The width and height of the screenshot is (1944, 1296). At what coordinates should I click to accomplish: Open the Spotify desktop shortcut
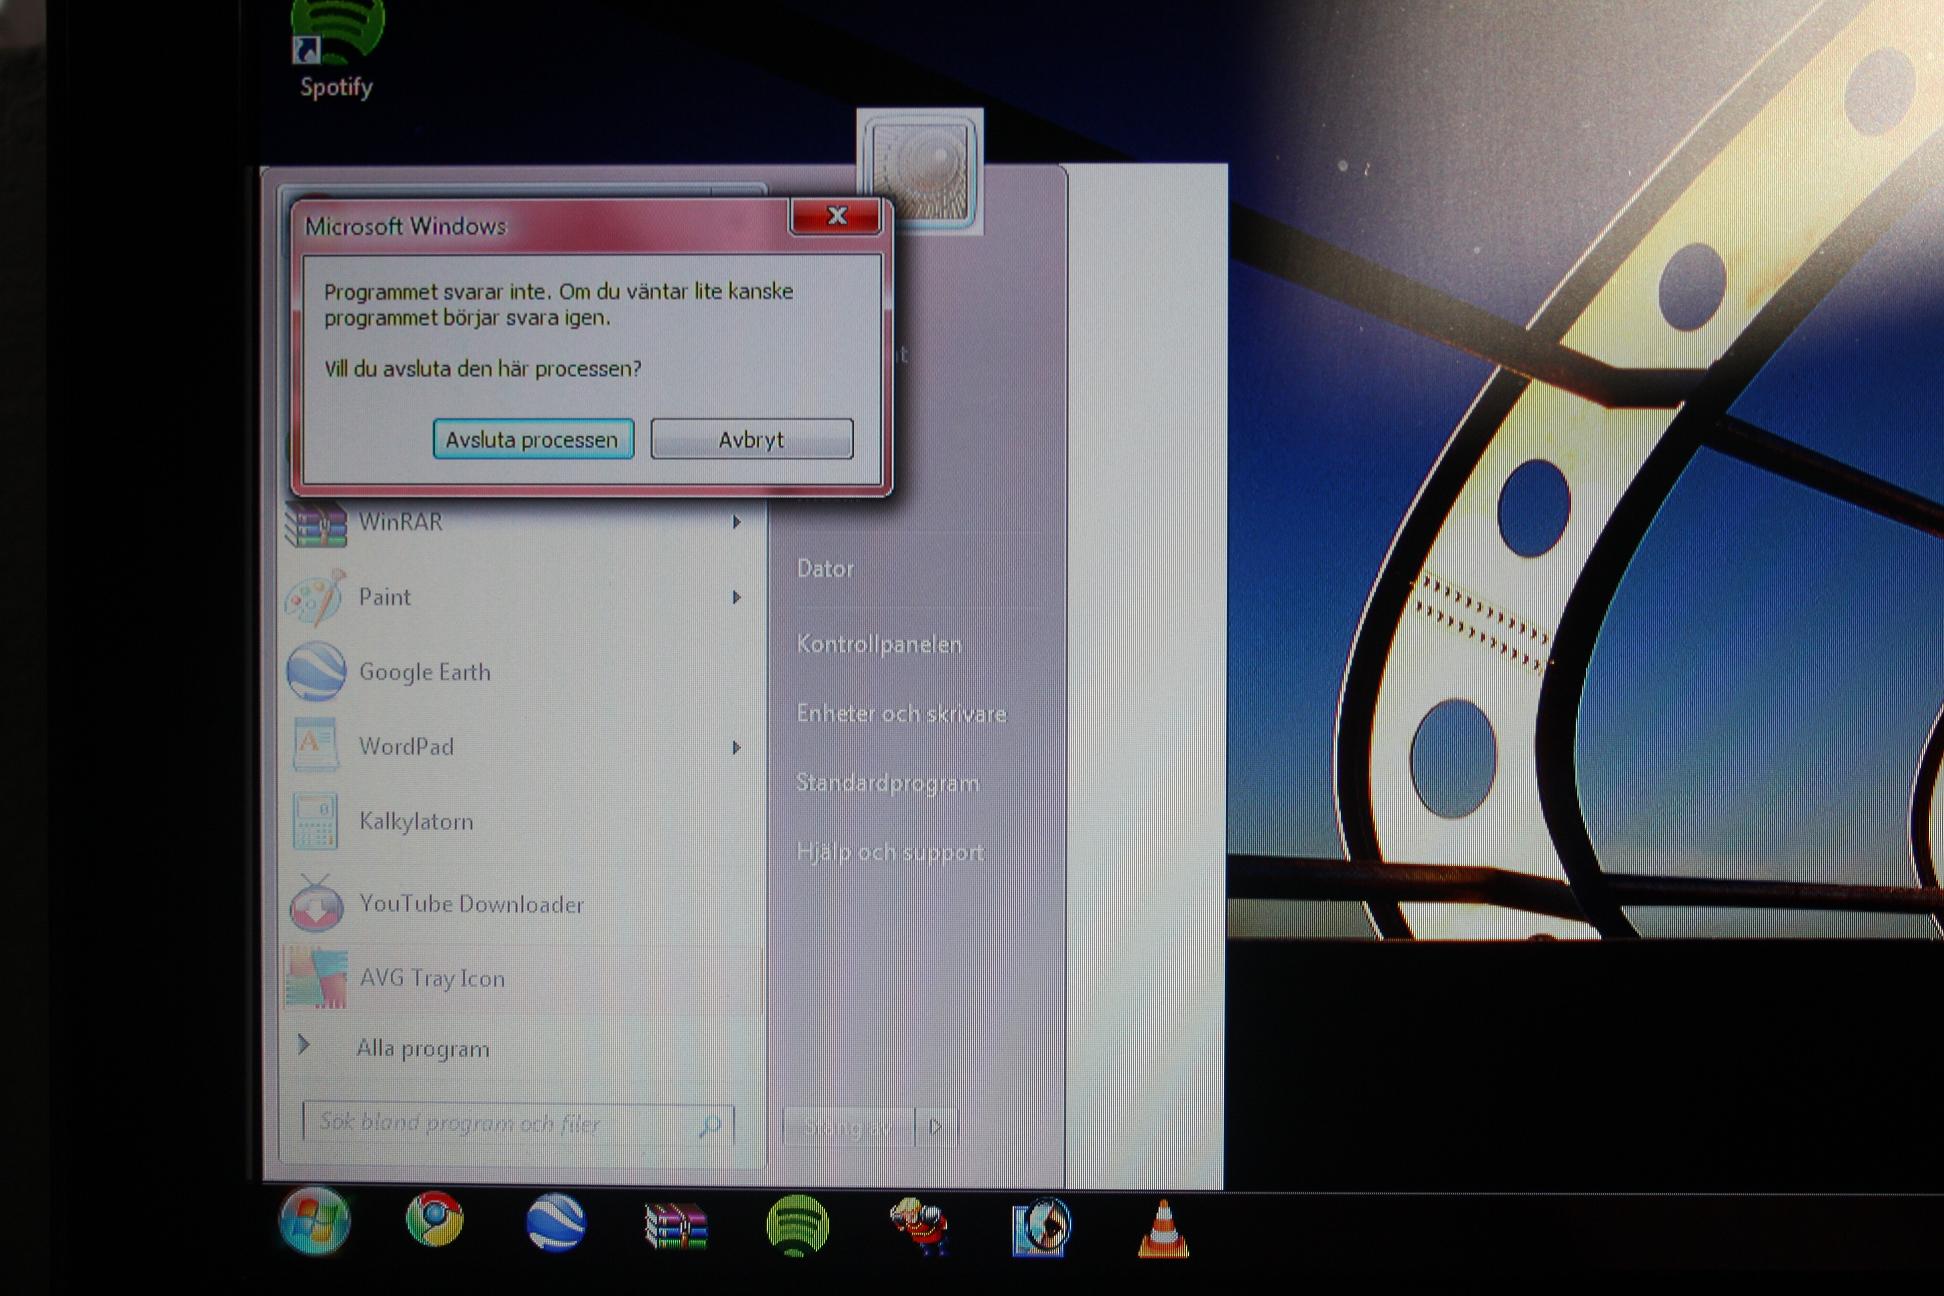click(x=336, y=48)
